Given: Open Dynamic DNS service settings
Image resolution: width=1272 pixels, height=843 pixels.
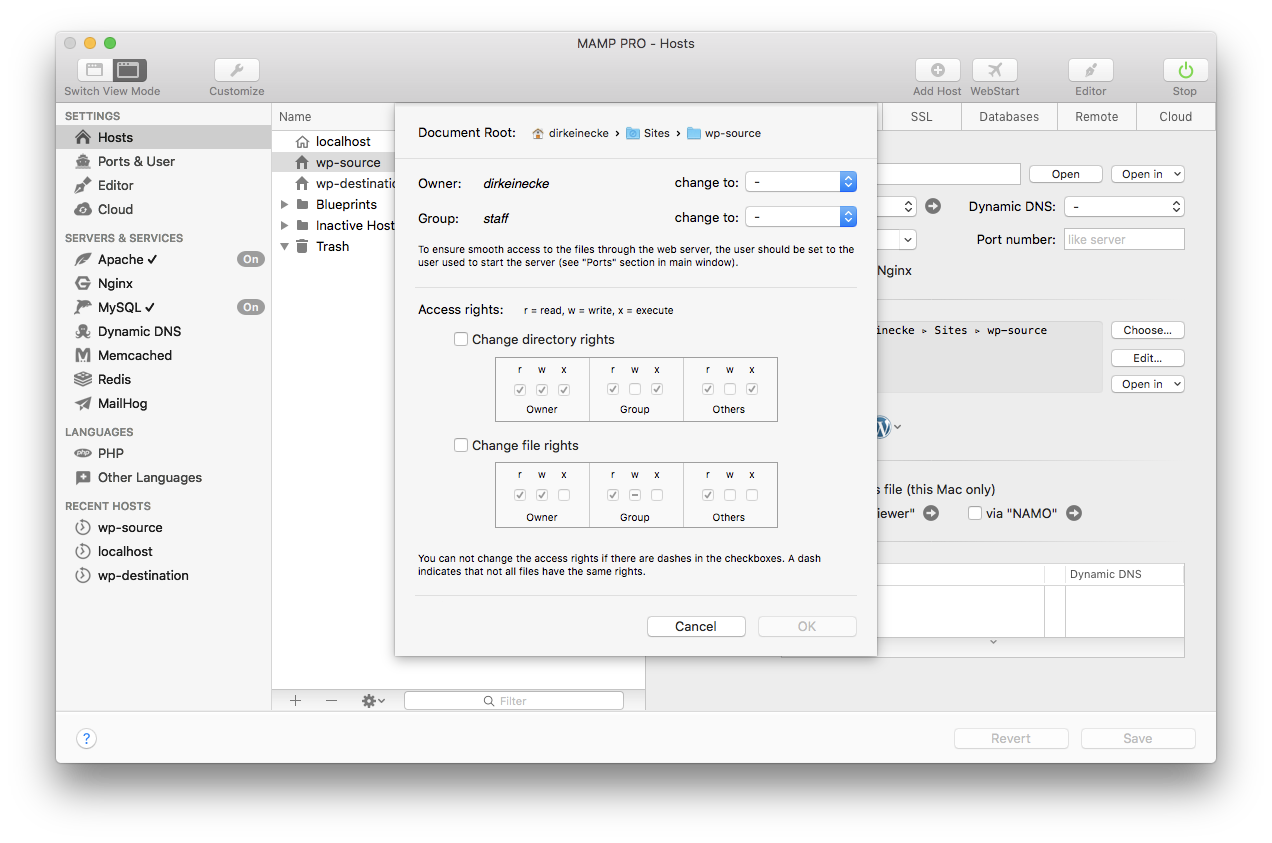Looking at the screenshot, I should click(164, 331).
